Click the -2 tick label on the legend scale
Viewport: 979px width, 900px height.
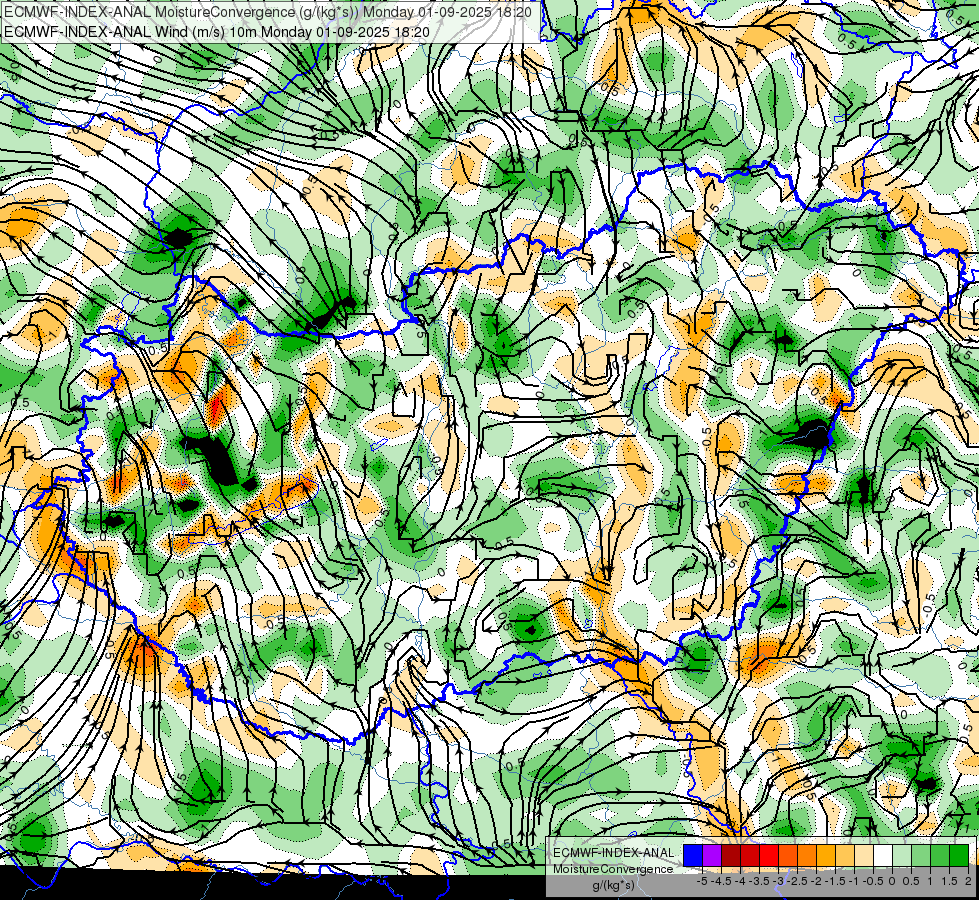click(x=816, y=881)
